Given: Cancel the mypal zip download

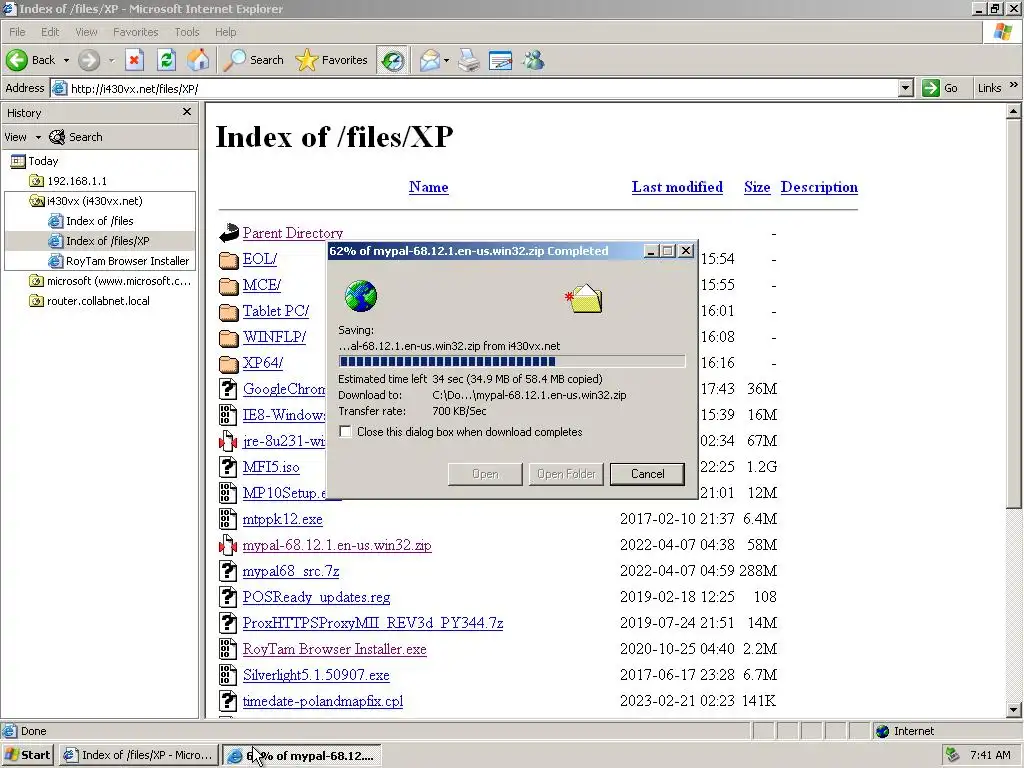Looking at the screenshot, I should [x=647, y=474].
